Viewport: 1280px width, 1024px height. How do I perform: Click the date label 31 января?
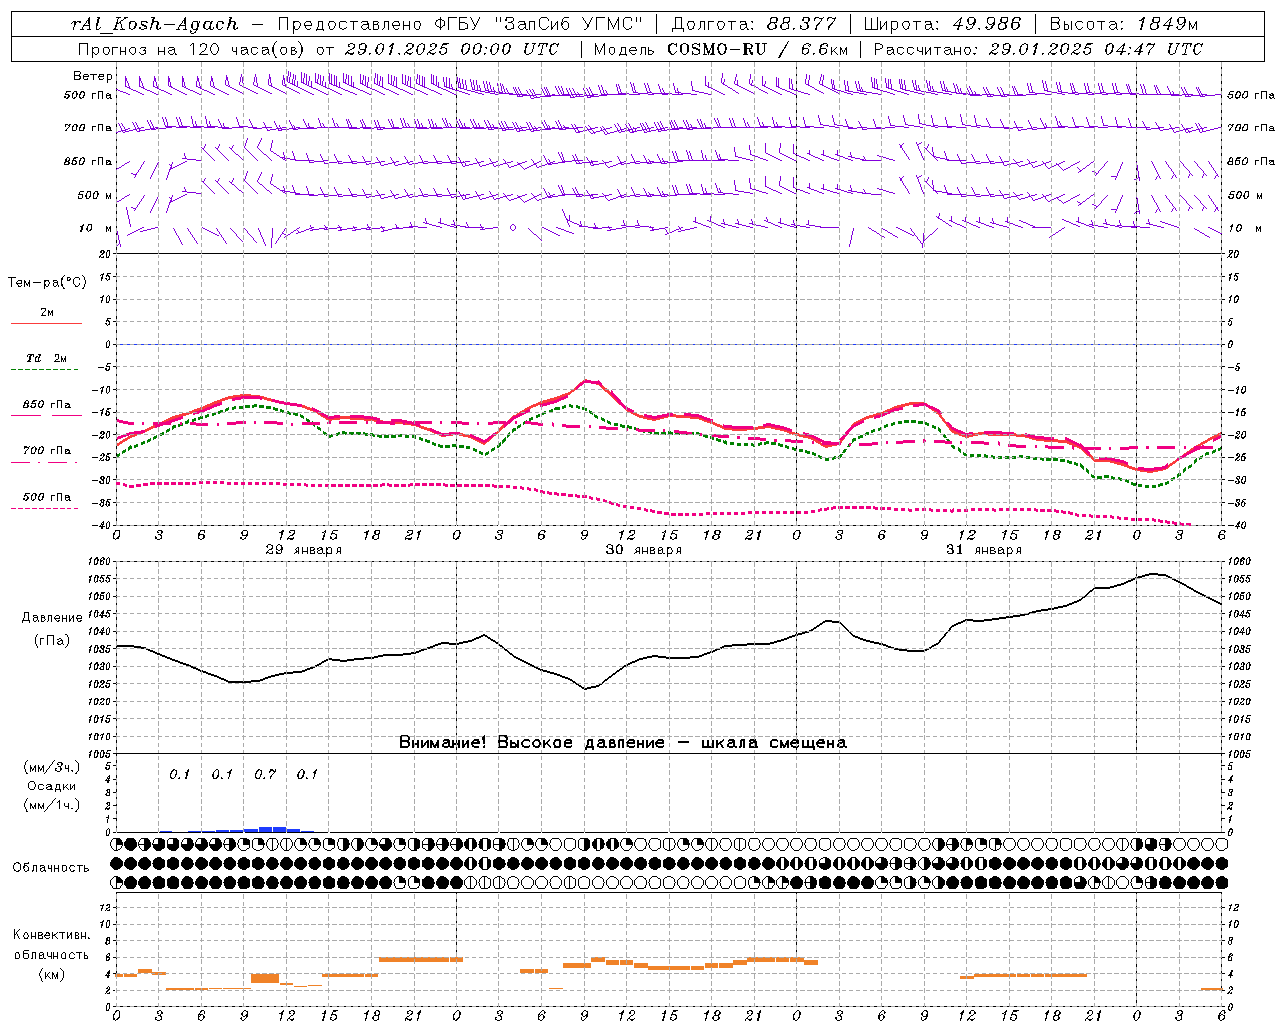tap(983, 550)
